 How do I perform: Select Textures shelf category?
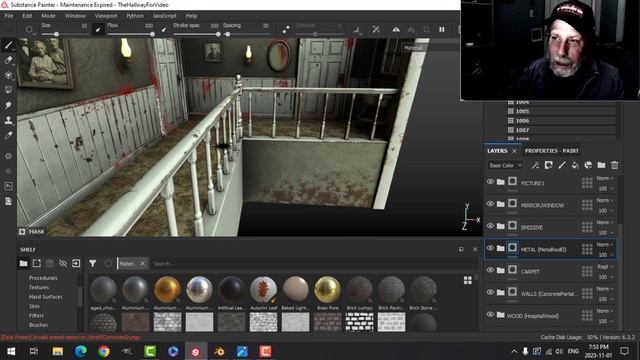[39, 287]
